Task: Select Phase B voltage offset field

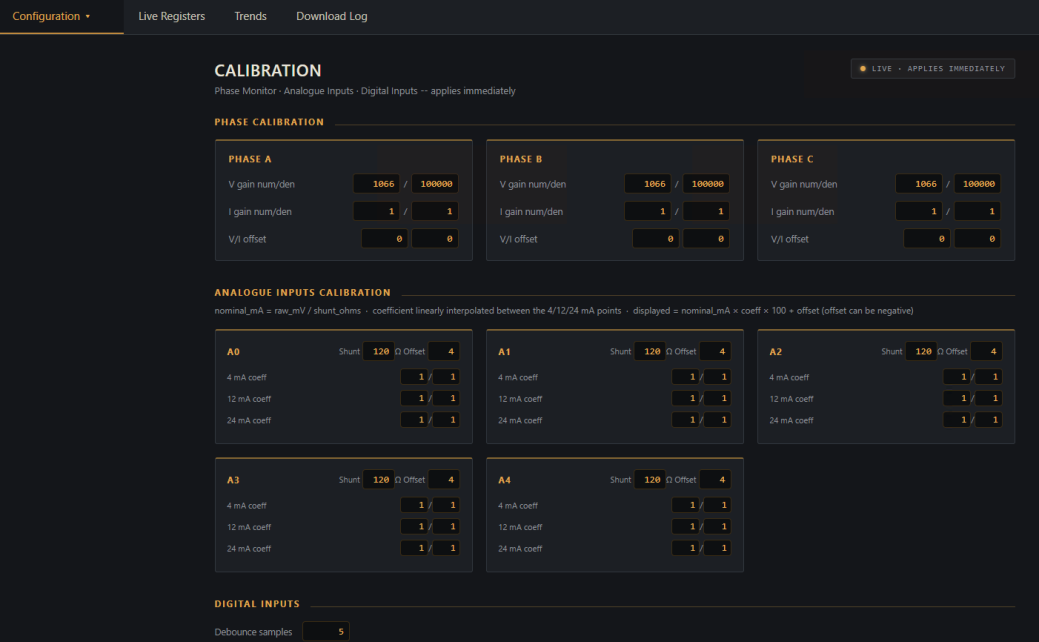Action: point(655,239)
